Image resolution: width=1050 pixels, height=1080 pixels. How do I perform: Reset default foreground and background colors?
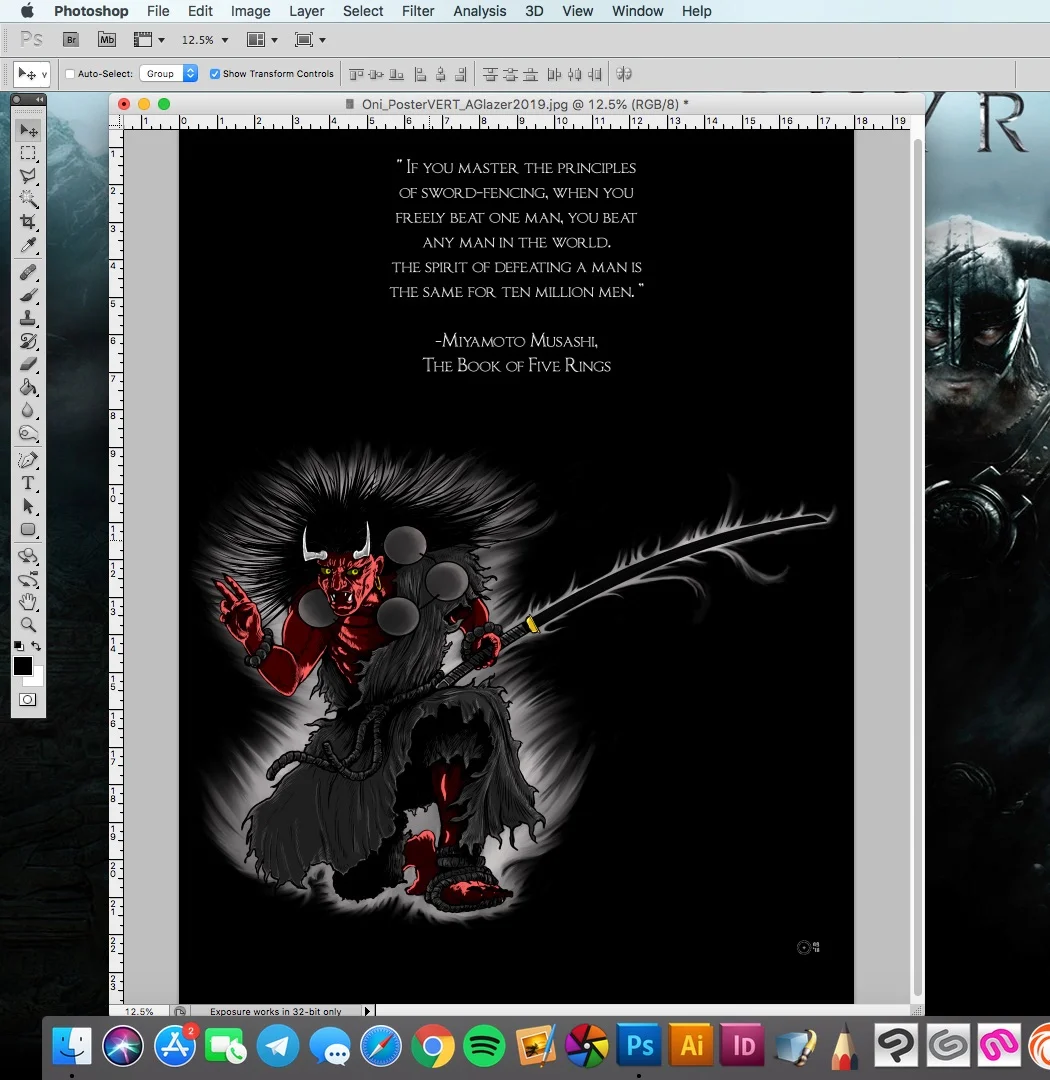coord(19,646)
